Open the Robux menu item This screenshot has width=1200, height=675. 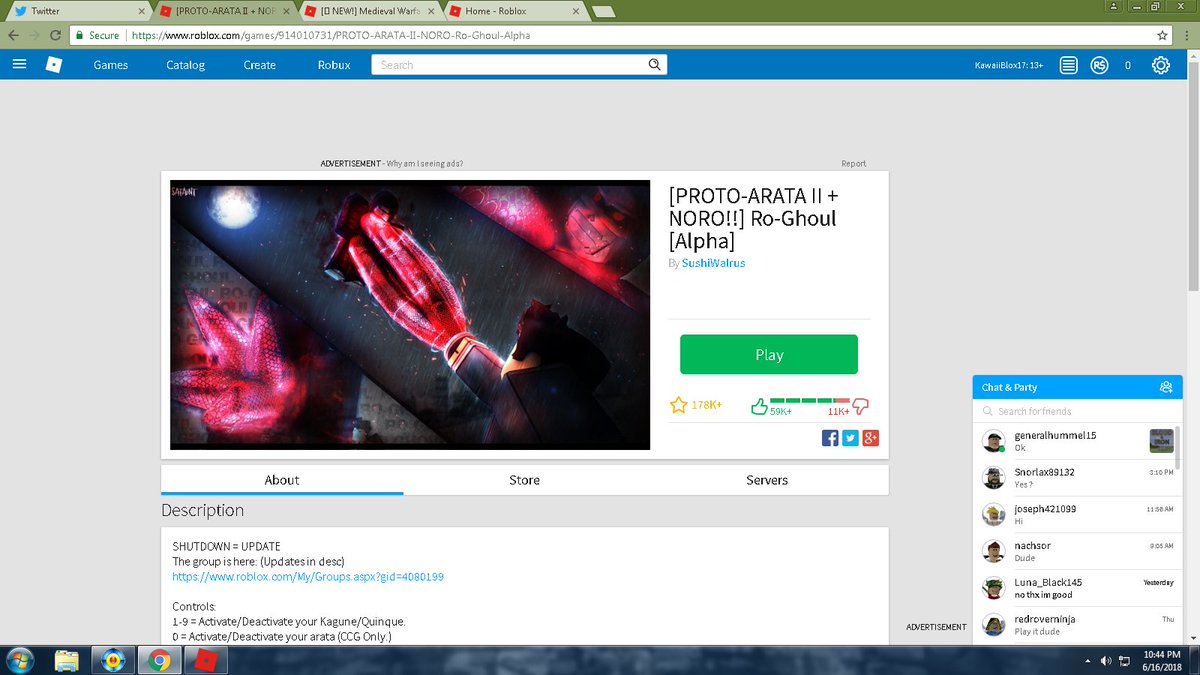[334, 65]
